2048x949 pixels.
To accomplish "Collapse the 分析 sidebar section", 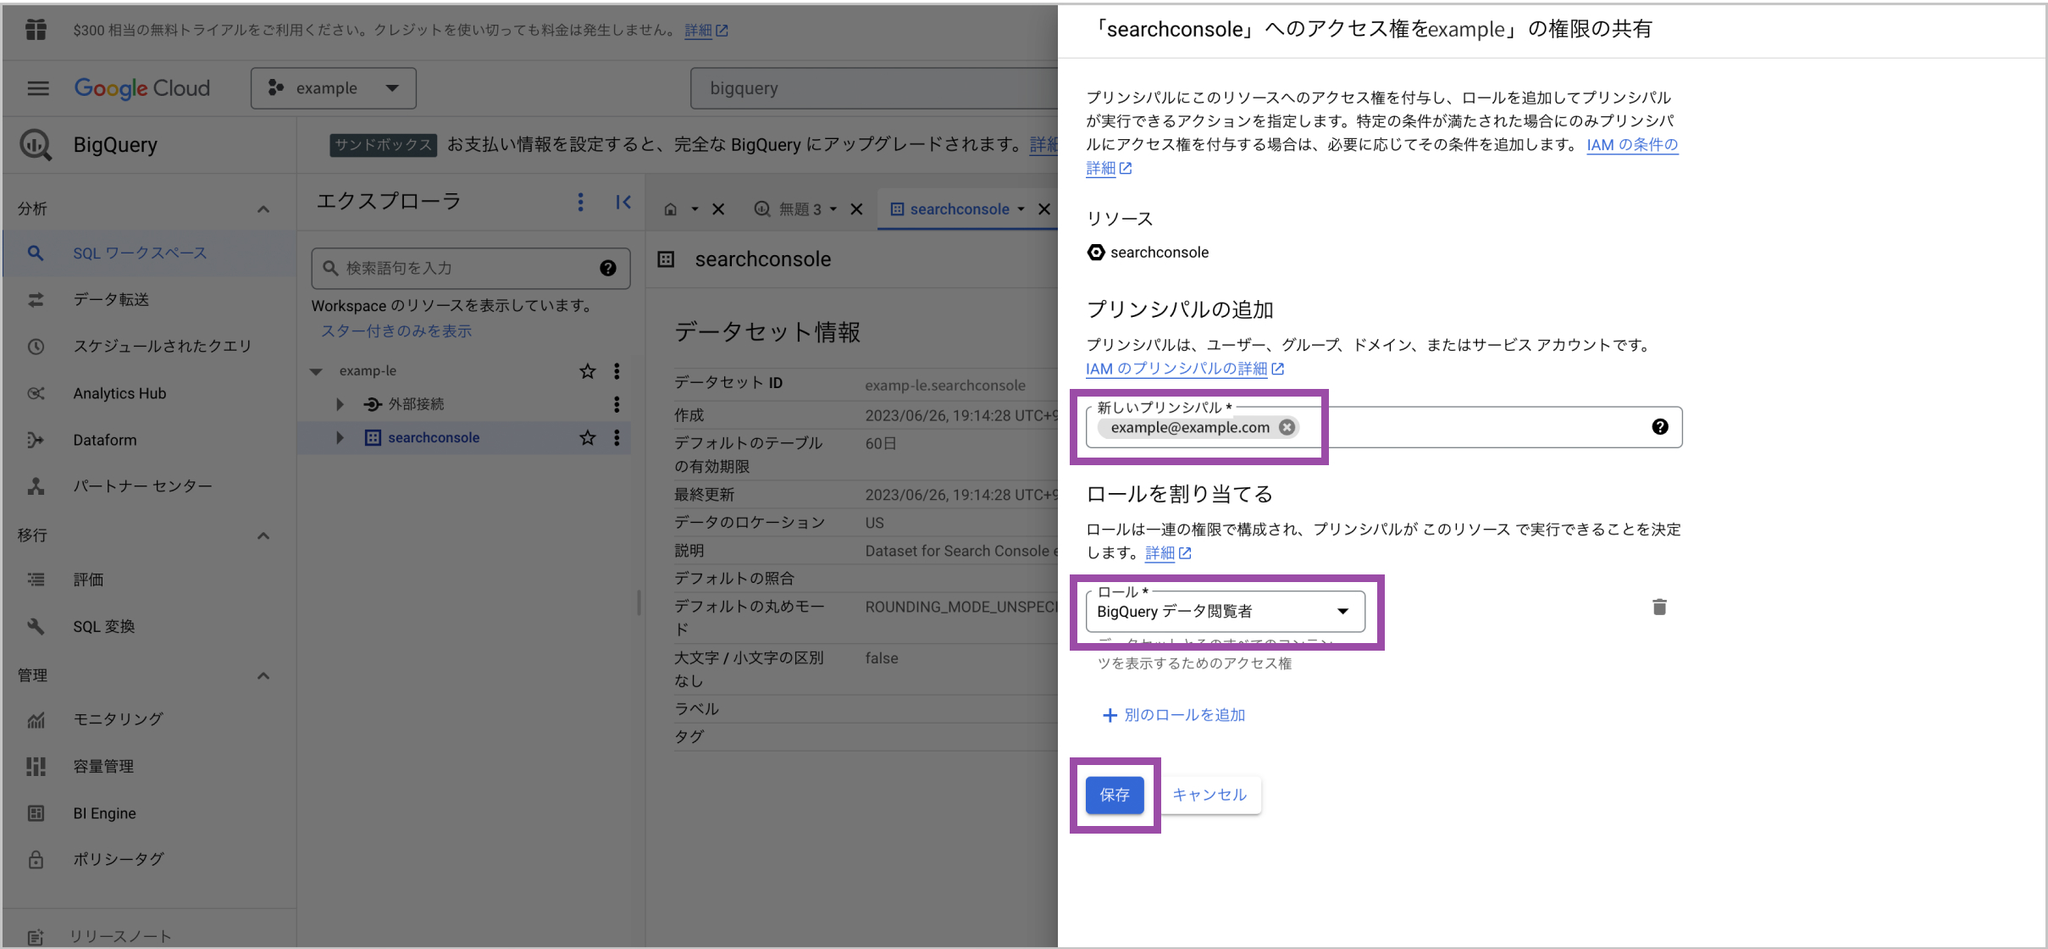I will pos(263,209).
